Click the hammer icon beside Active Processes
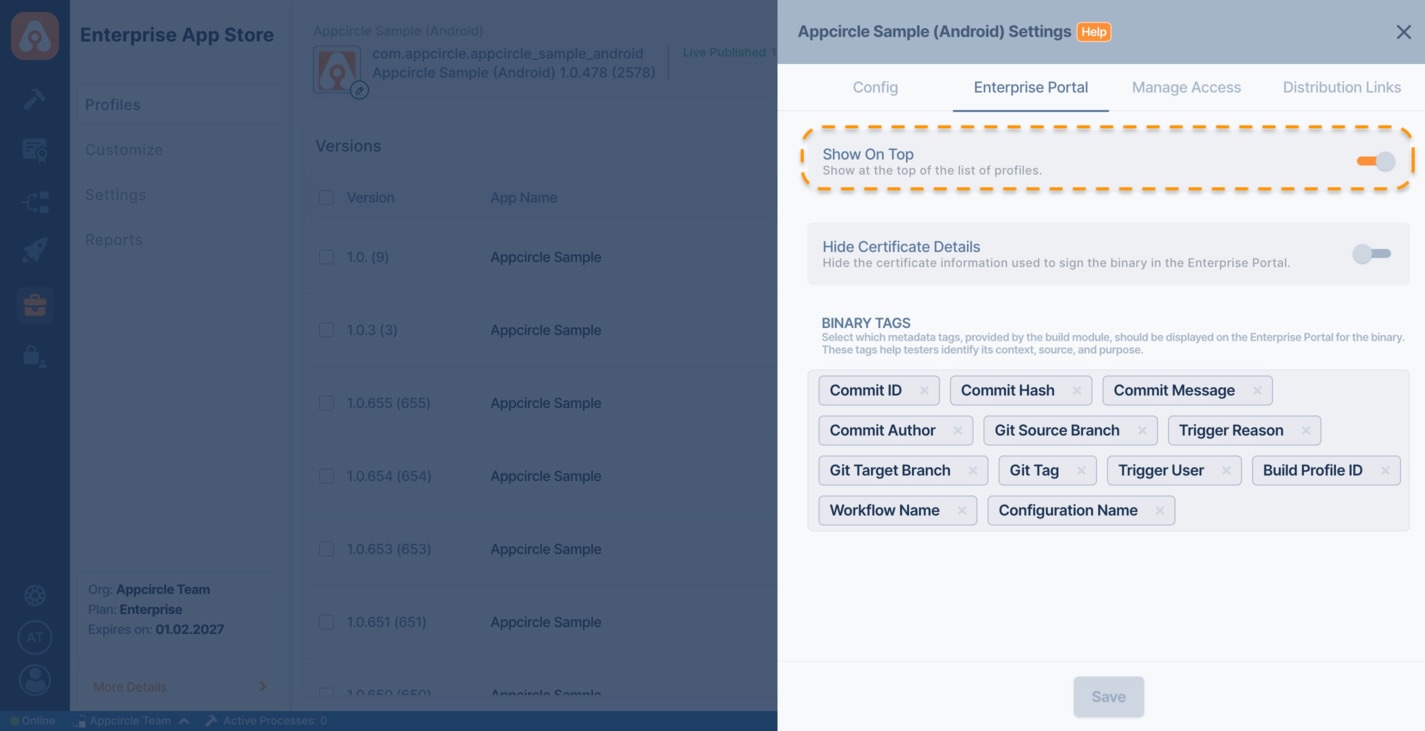This screenshot has width=1425, height=731. coord(210,720)
